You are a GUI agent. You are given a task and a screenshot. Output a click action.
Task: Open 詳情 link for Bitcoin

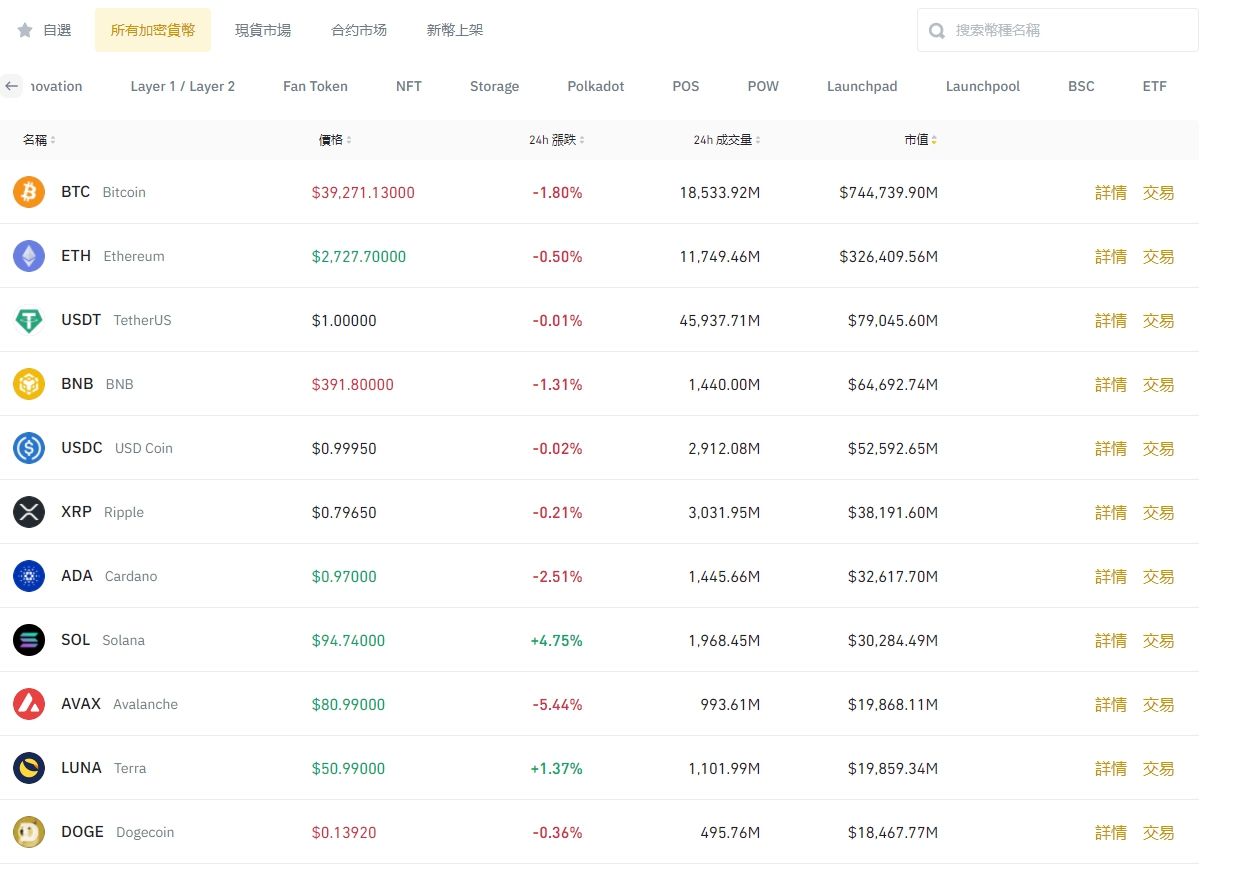coord(1110,193)
